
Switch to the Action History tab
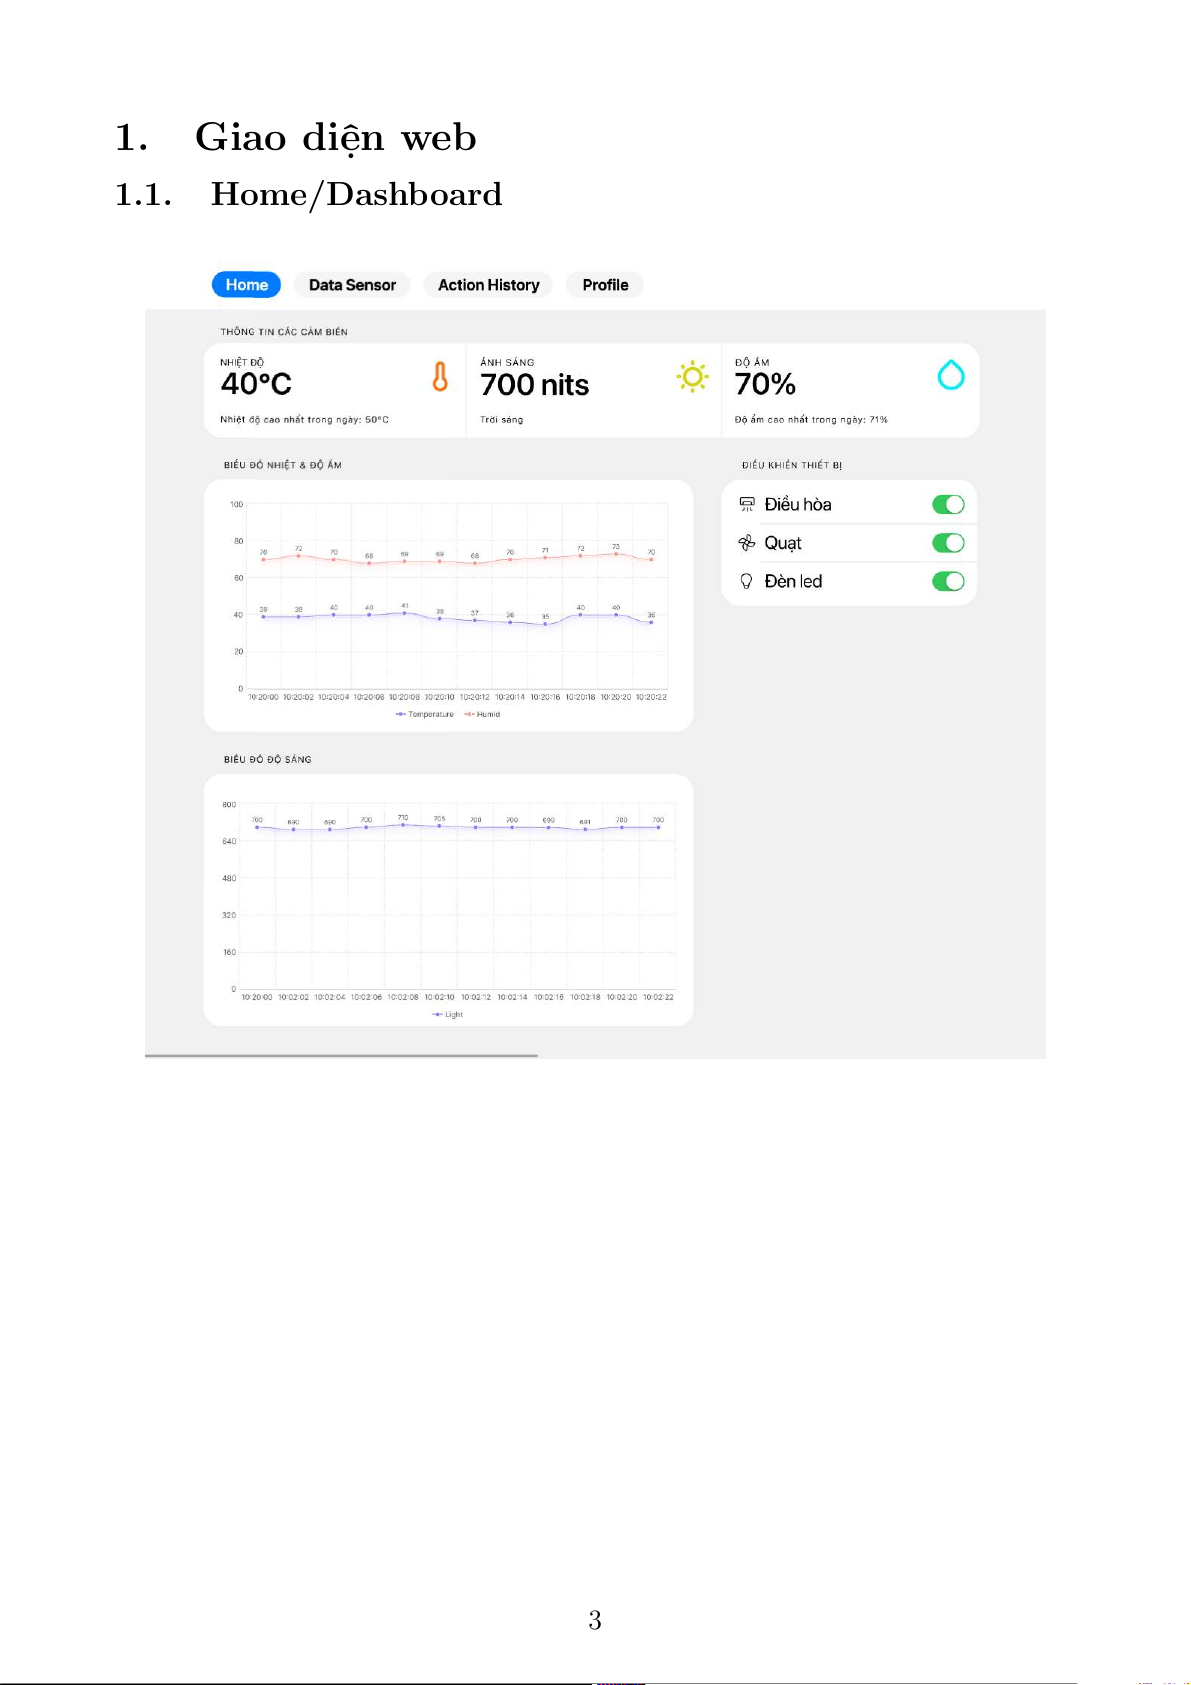[x=488, y=285]
